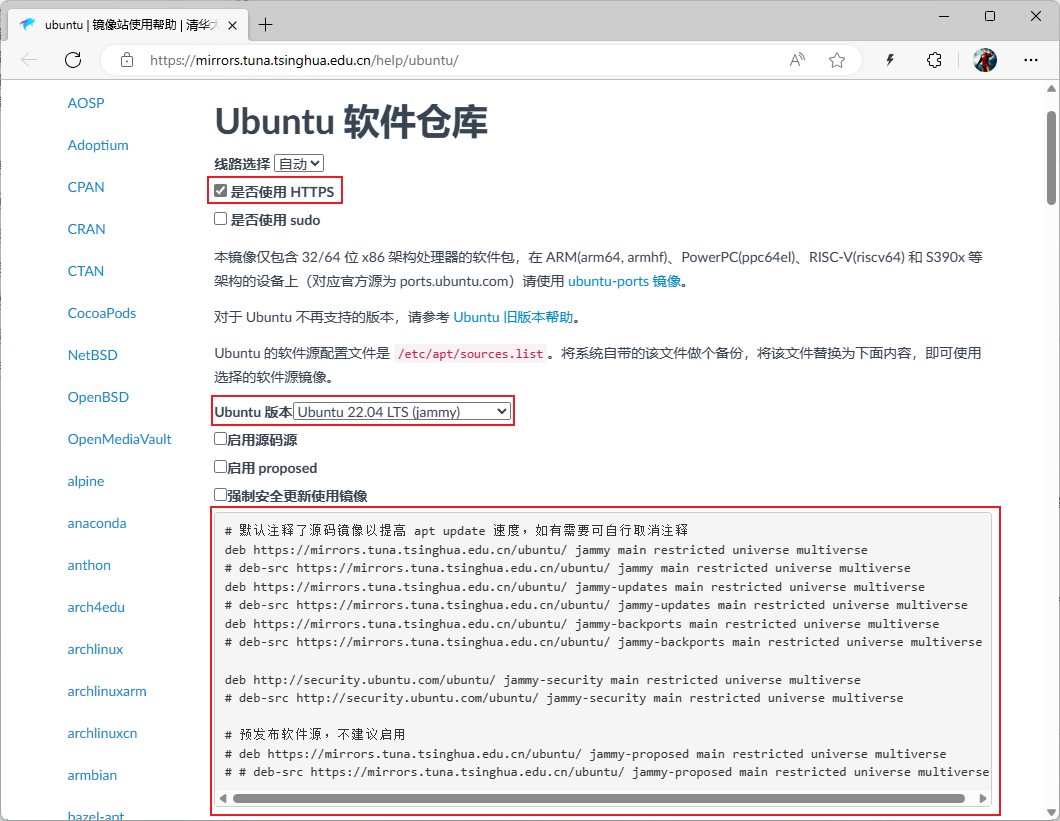This screenshot has width=1060, height=821.
Task: Click the code block horizontal scrollbar
Action: 598,799
